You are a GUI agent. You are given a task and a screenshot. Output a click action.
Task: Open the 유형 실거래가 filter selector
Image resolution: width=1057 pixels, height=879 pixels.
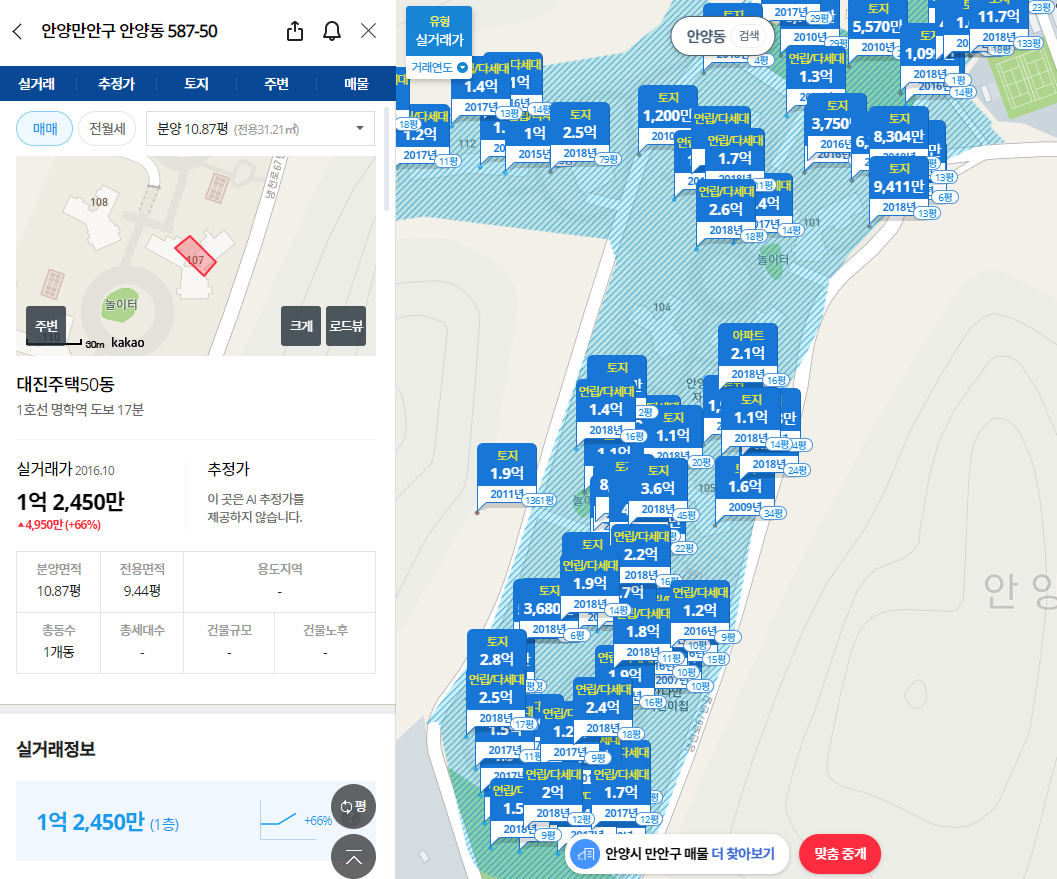(x=439, y=32)
